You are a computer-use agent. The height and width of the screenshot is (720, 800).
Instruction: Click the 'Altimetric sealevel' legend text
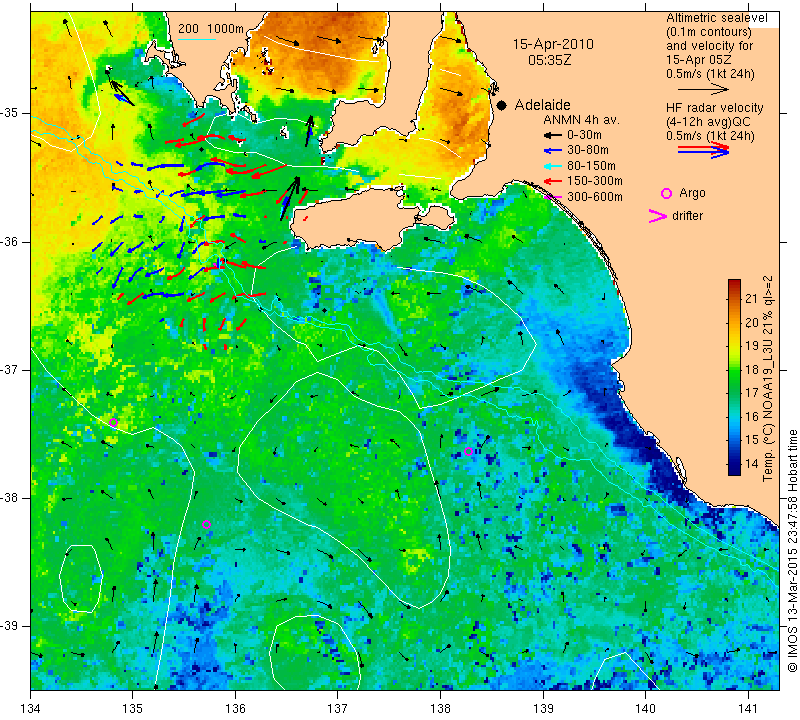[x=716, y=18]
